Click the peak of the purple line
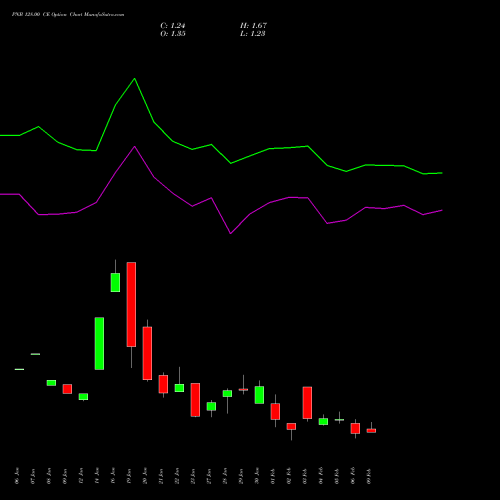Viewport: 500px width, 500px height. pos(135,146)
